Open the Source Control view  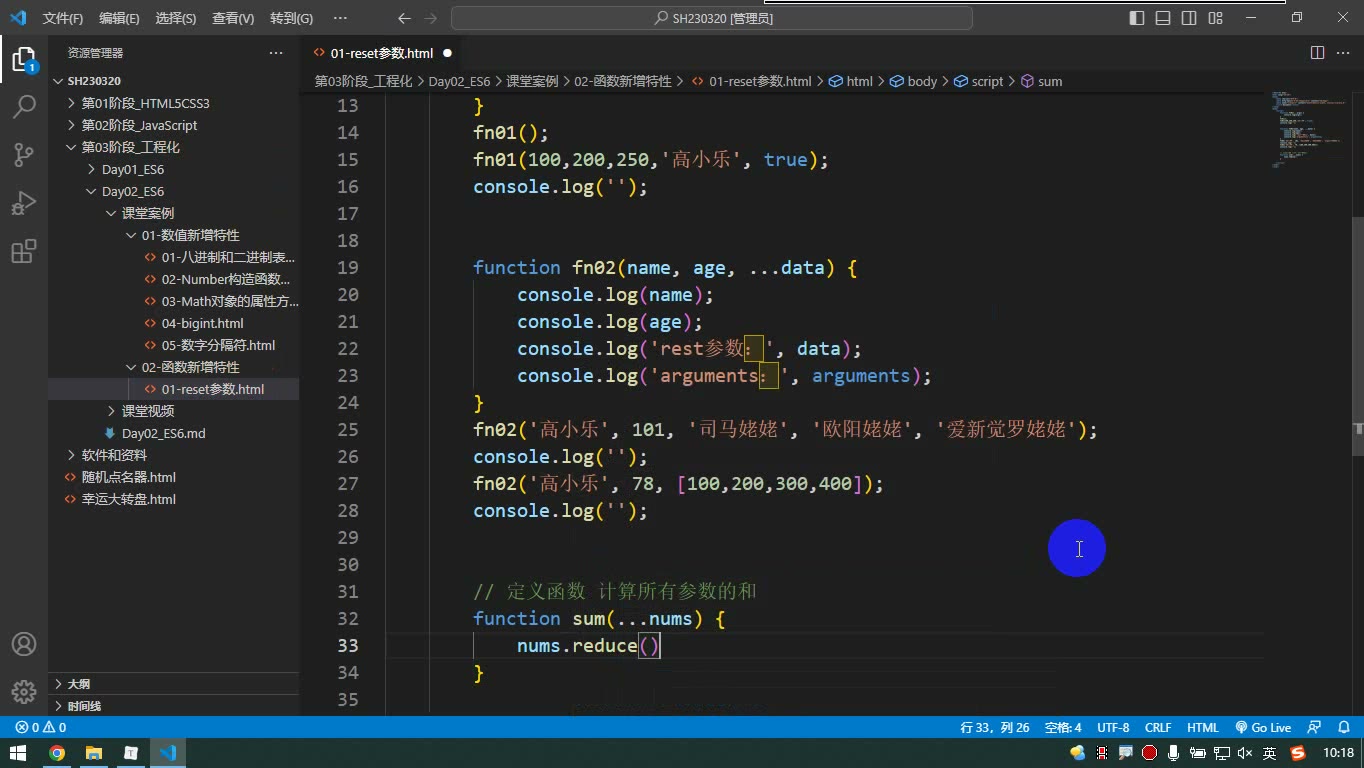[x=24, y=154]
